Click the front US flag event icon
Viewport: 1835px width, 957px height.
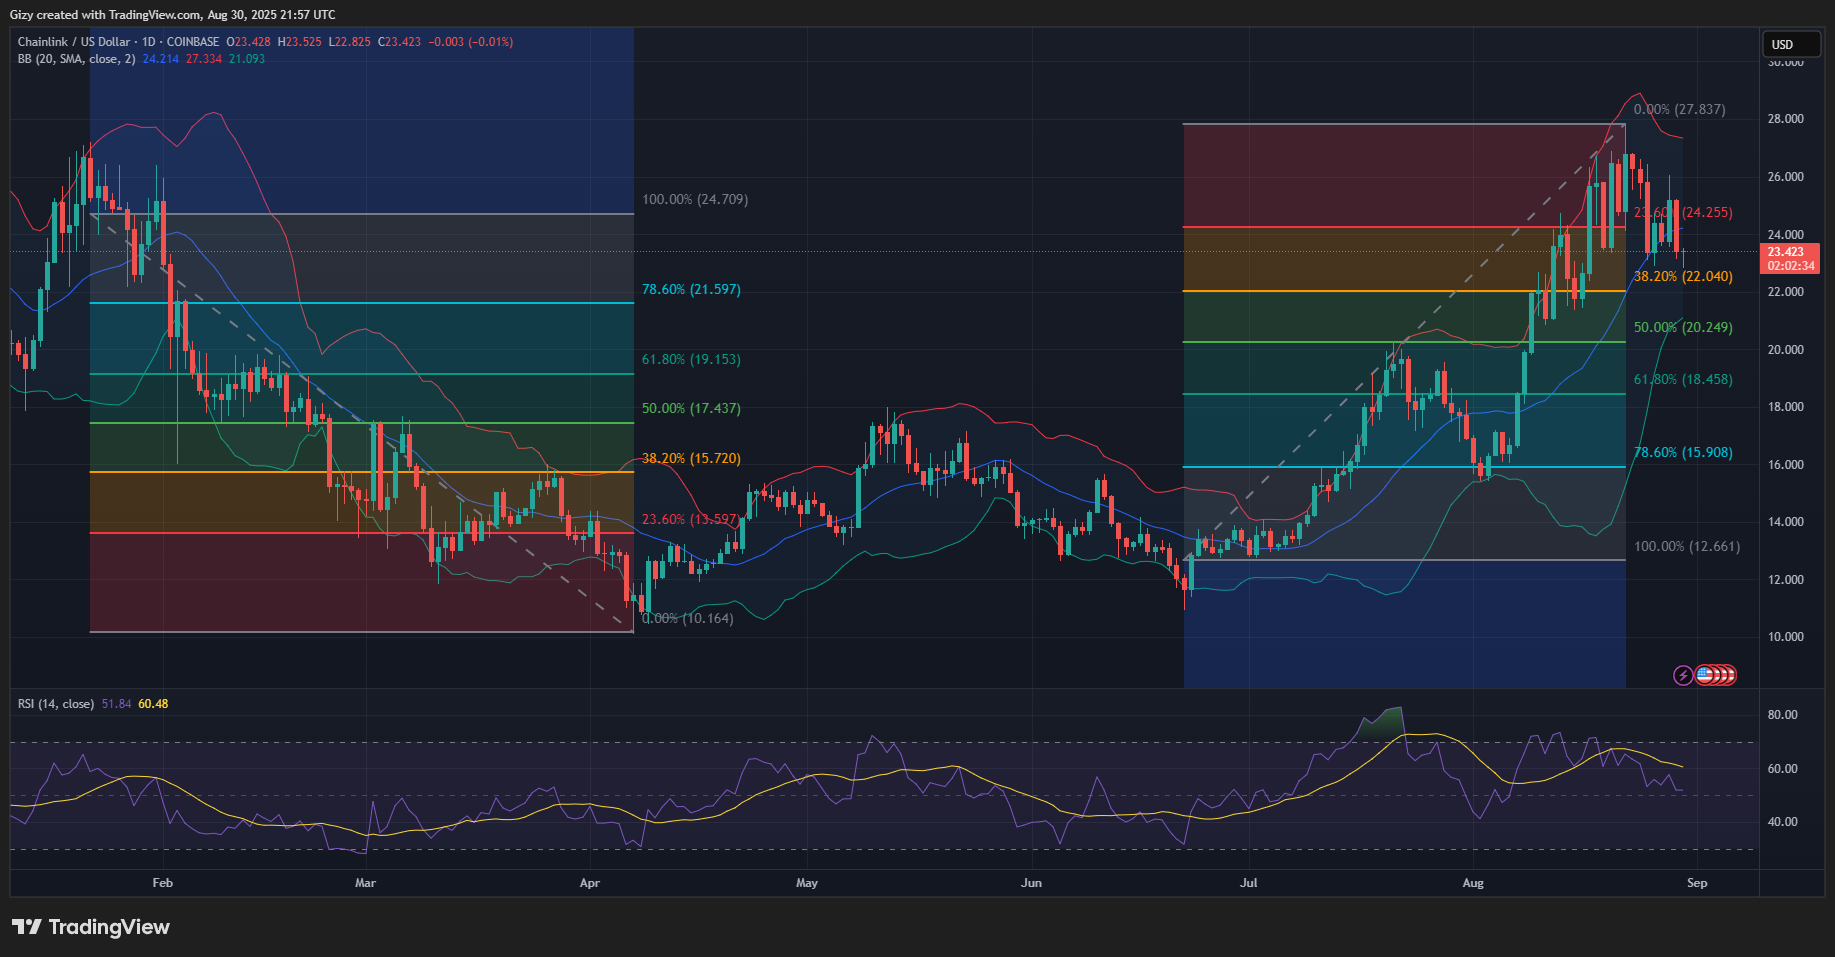(x=1705, y=675)
